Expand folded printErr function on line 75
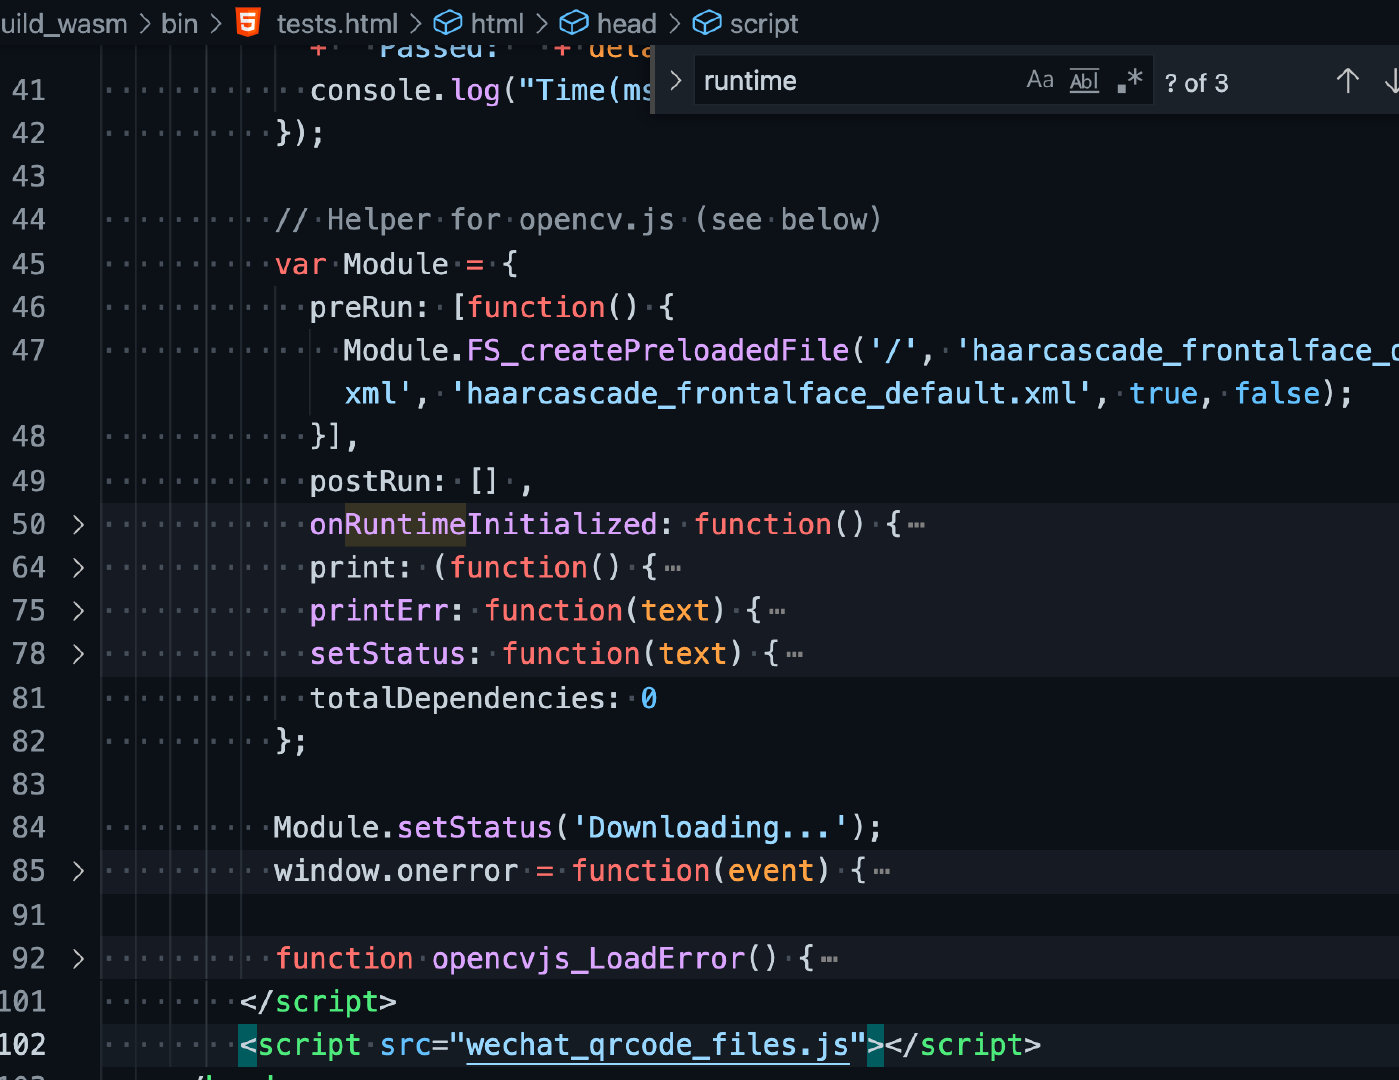The height and width of the screenshot is (1080, 1399). tap(78, 611)
